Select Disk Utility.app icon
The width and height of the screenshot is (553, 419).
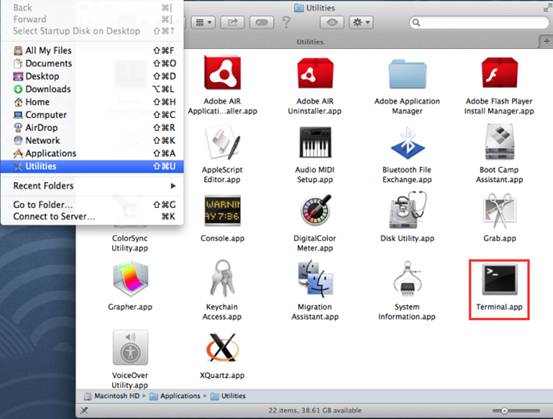pyautogui.click(x=408, y=210)
